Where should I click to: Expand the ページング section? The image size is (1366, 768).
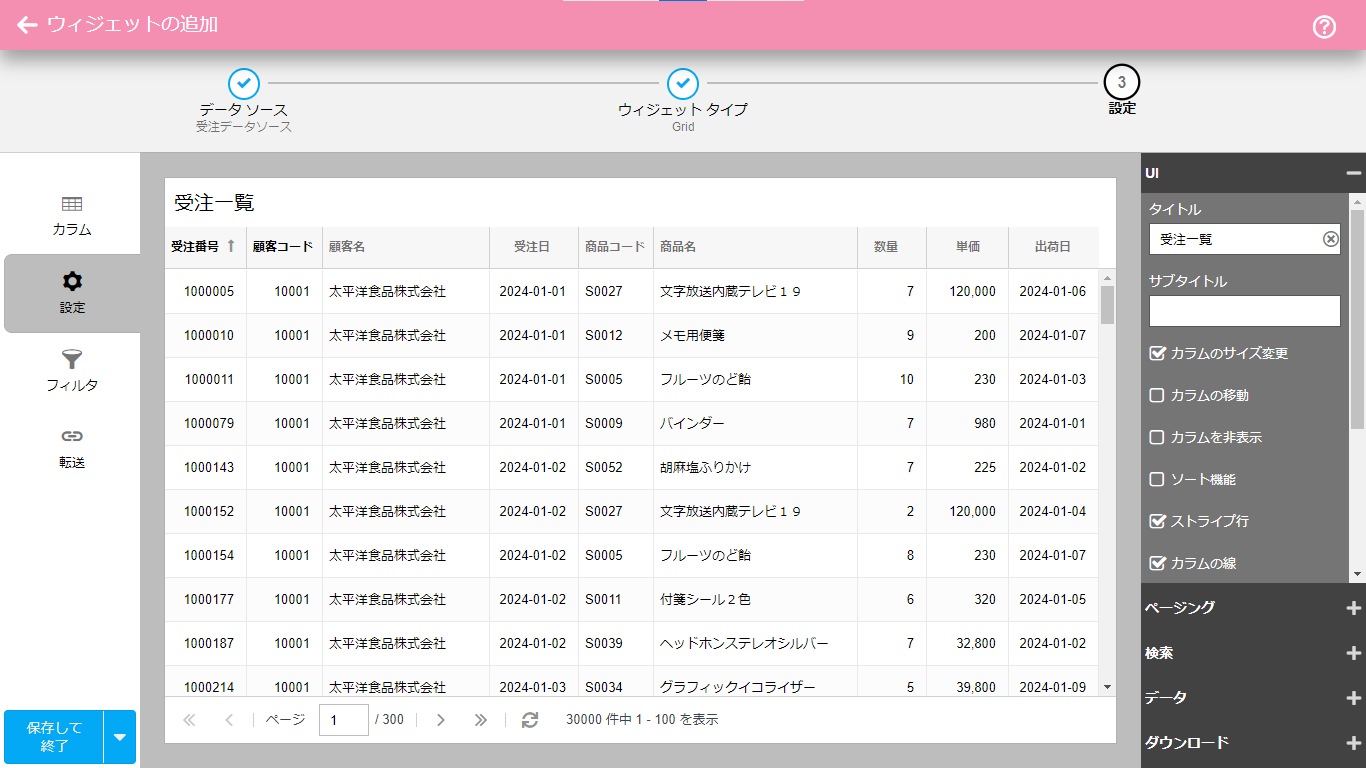[1354, 608]
